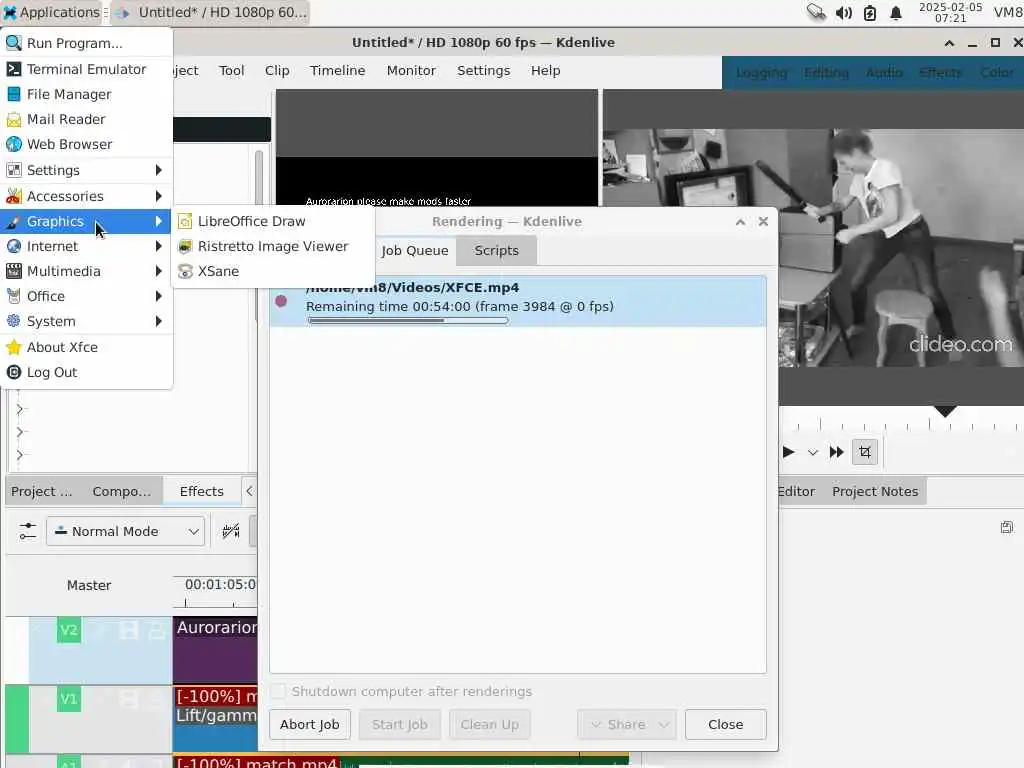Open the Settings menu in Kdenlive
The height and width of the screenshot is (768, 1024).
click(483, 71)
